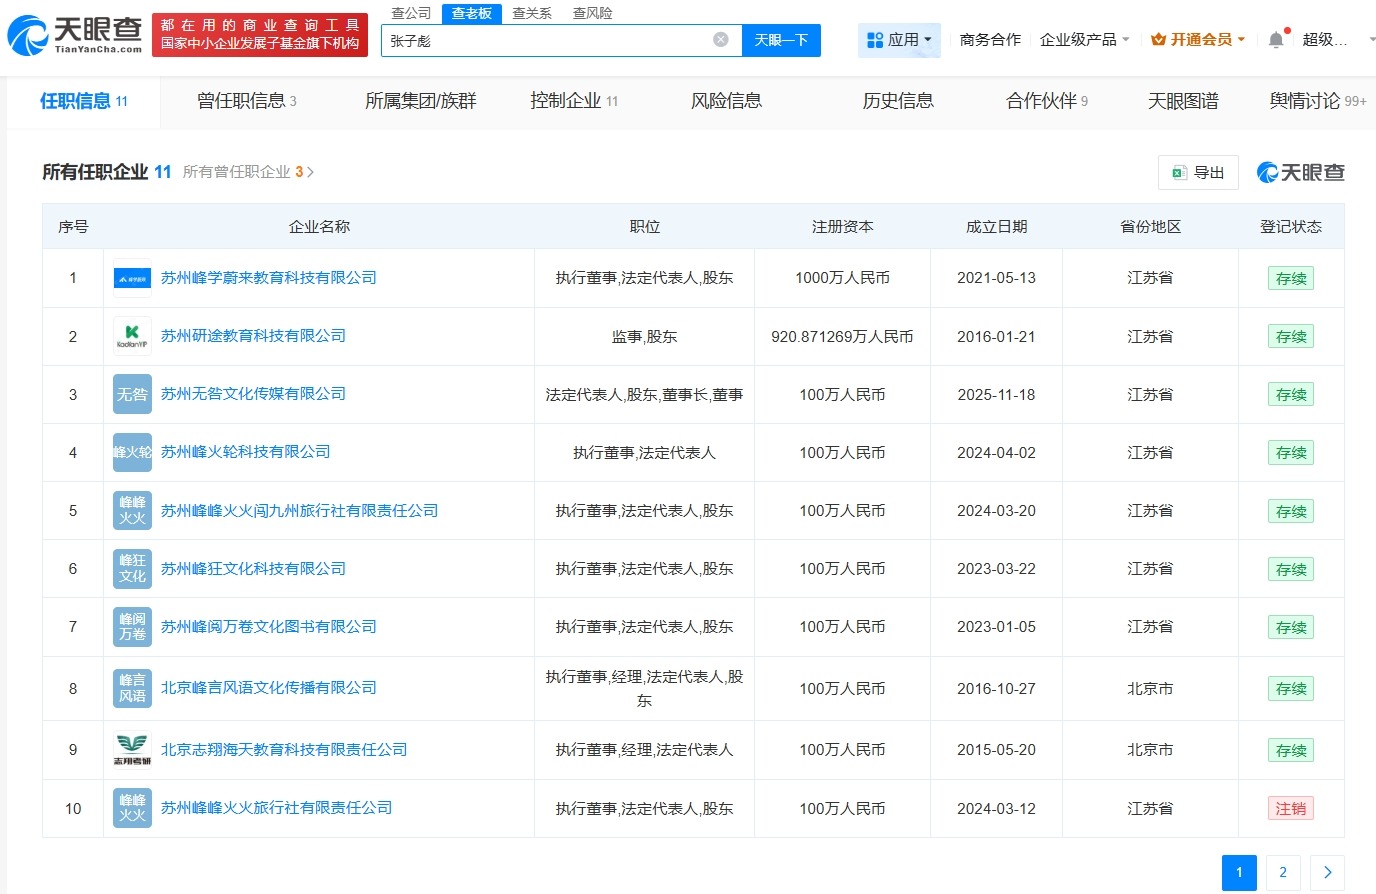Open the 开通会员 dropdown
This screenshot has width=1376, height=894.
1197,38
